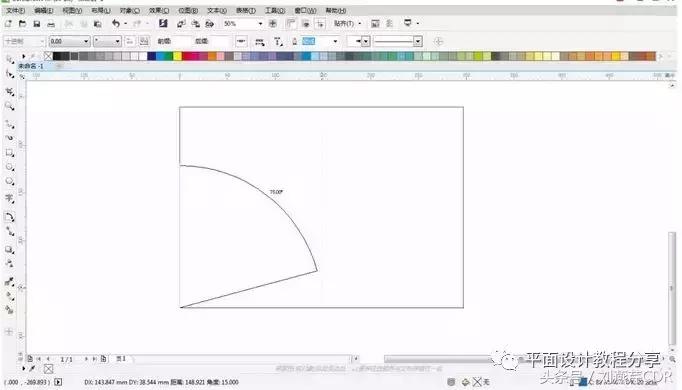Viewport: 682px width, 390px height.
Task: Select the Crop tool in toolbox
Action: (x=9, y=91)
